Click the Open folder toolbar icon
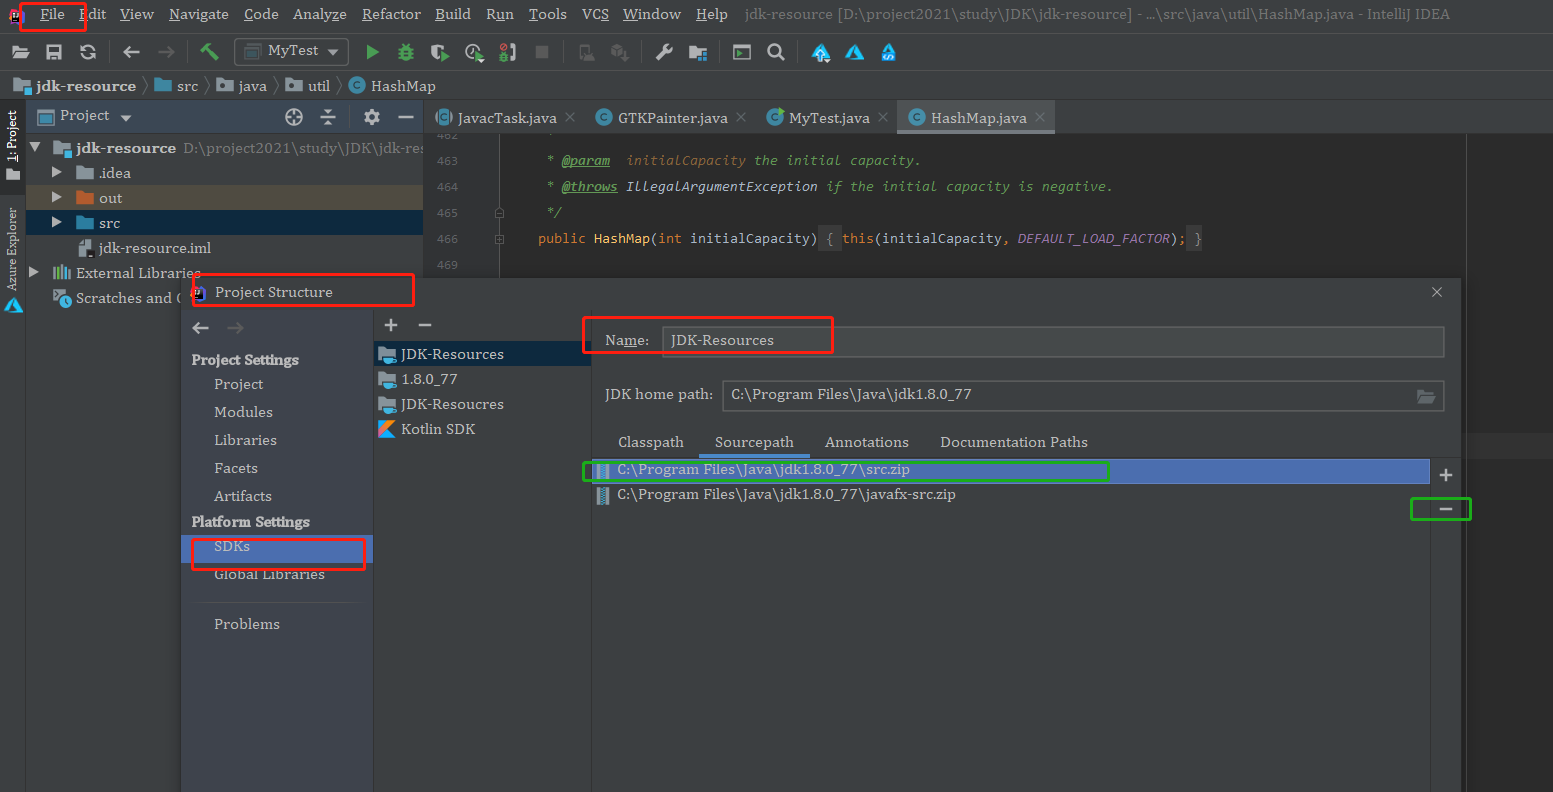1553x792 pixels. click(21, 52)
